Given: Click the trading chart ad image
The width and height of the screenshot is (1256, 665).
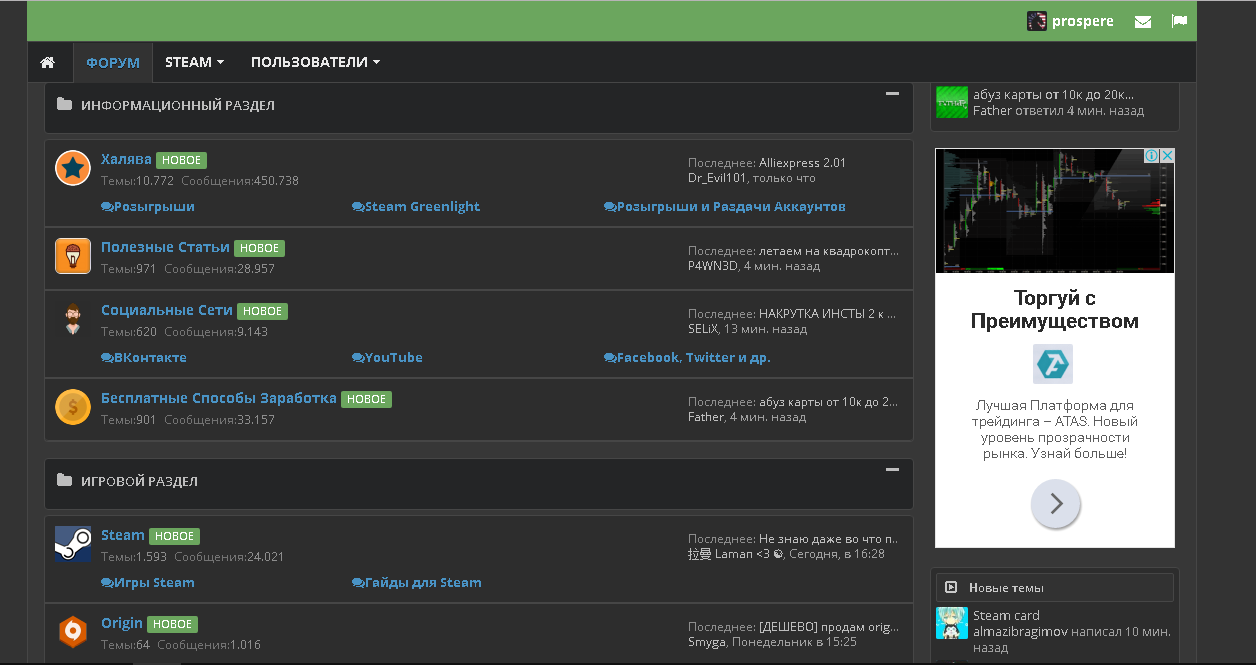Looking at the screenshot, I should pyautogui.click(x=1055, y=210).
